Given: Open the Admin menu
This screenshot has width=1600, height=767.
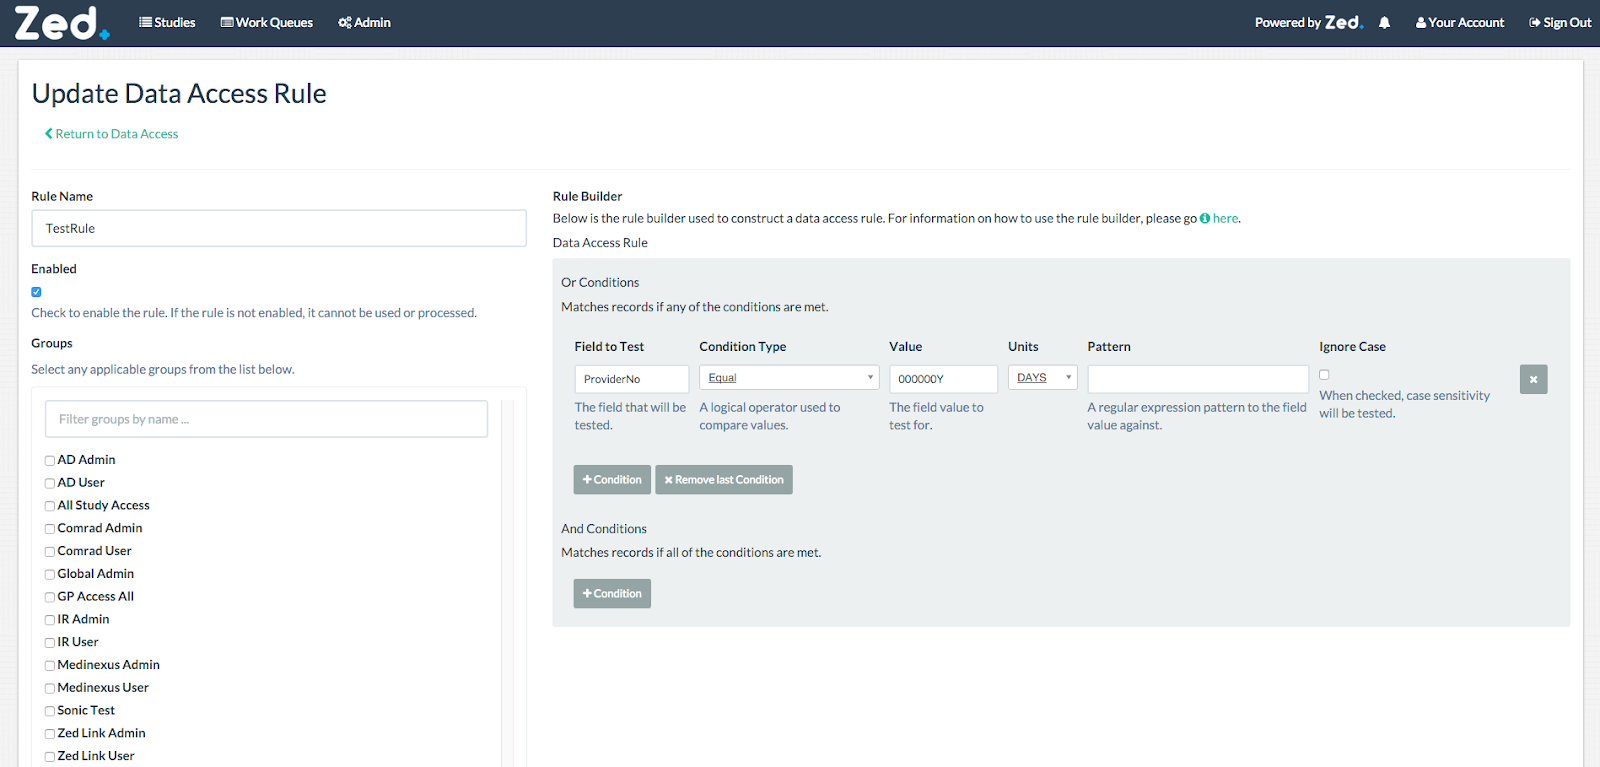Looking at the screenshot, I should pos(365,22).
